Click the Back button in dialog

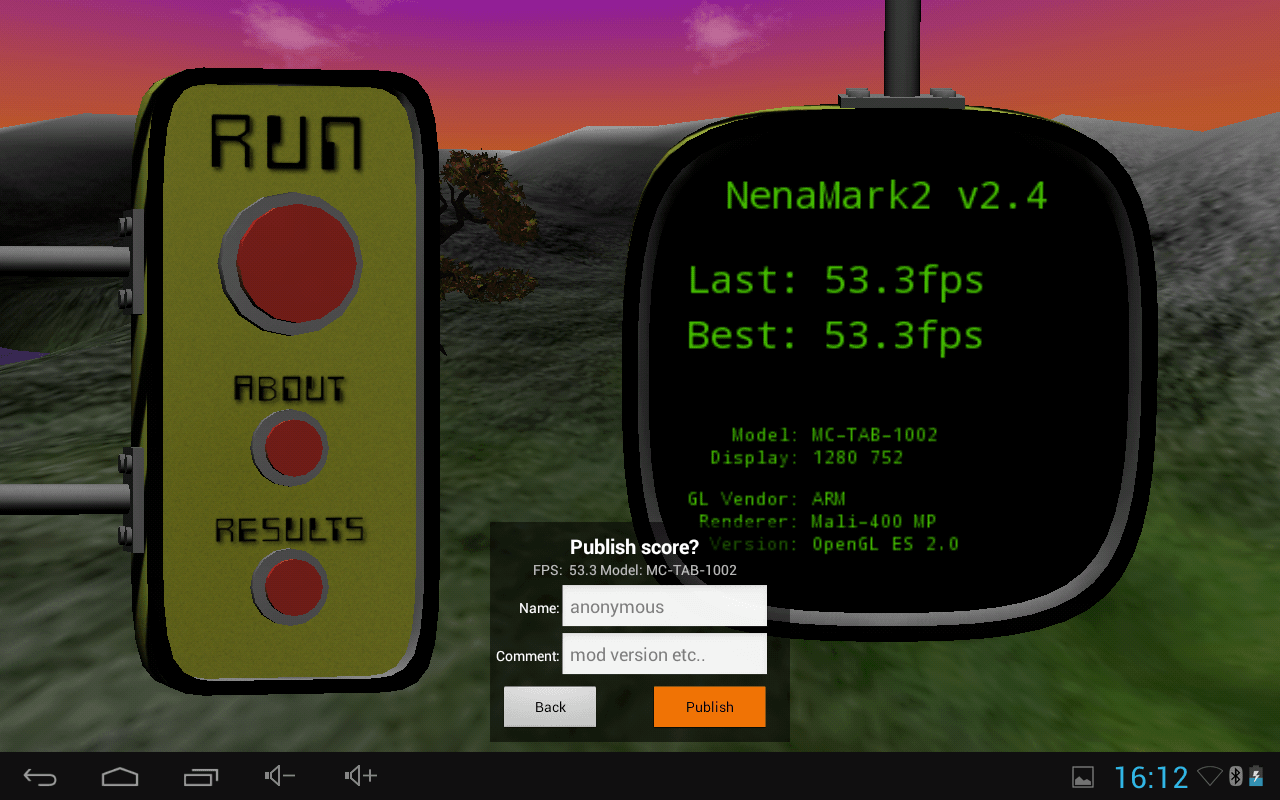coord(550,707)
